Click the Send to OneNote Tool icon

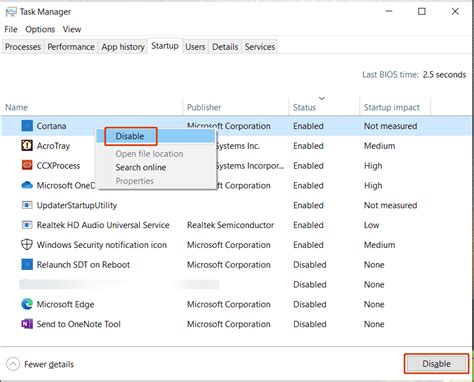click(27, 324)
